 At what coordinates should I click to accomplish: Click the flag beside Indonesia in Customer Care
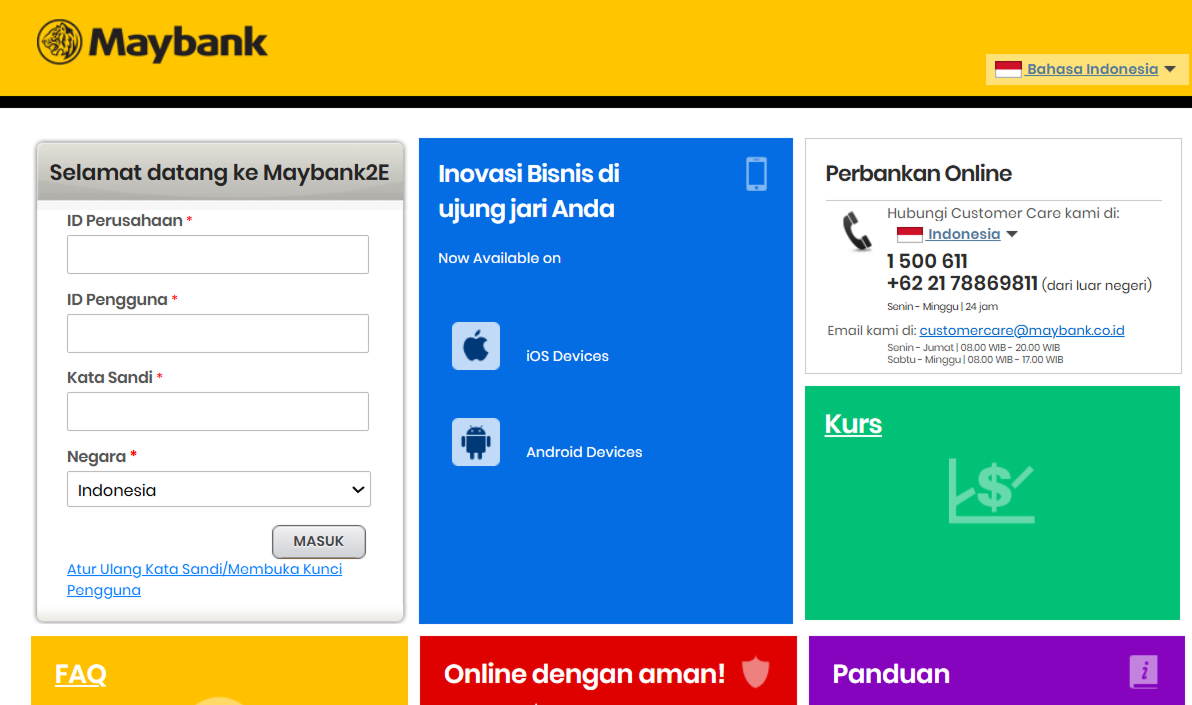point(909,234)
